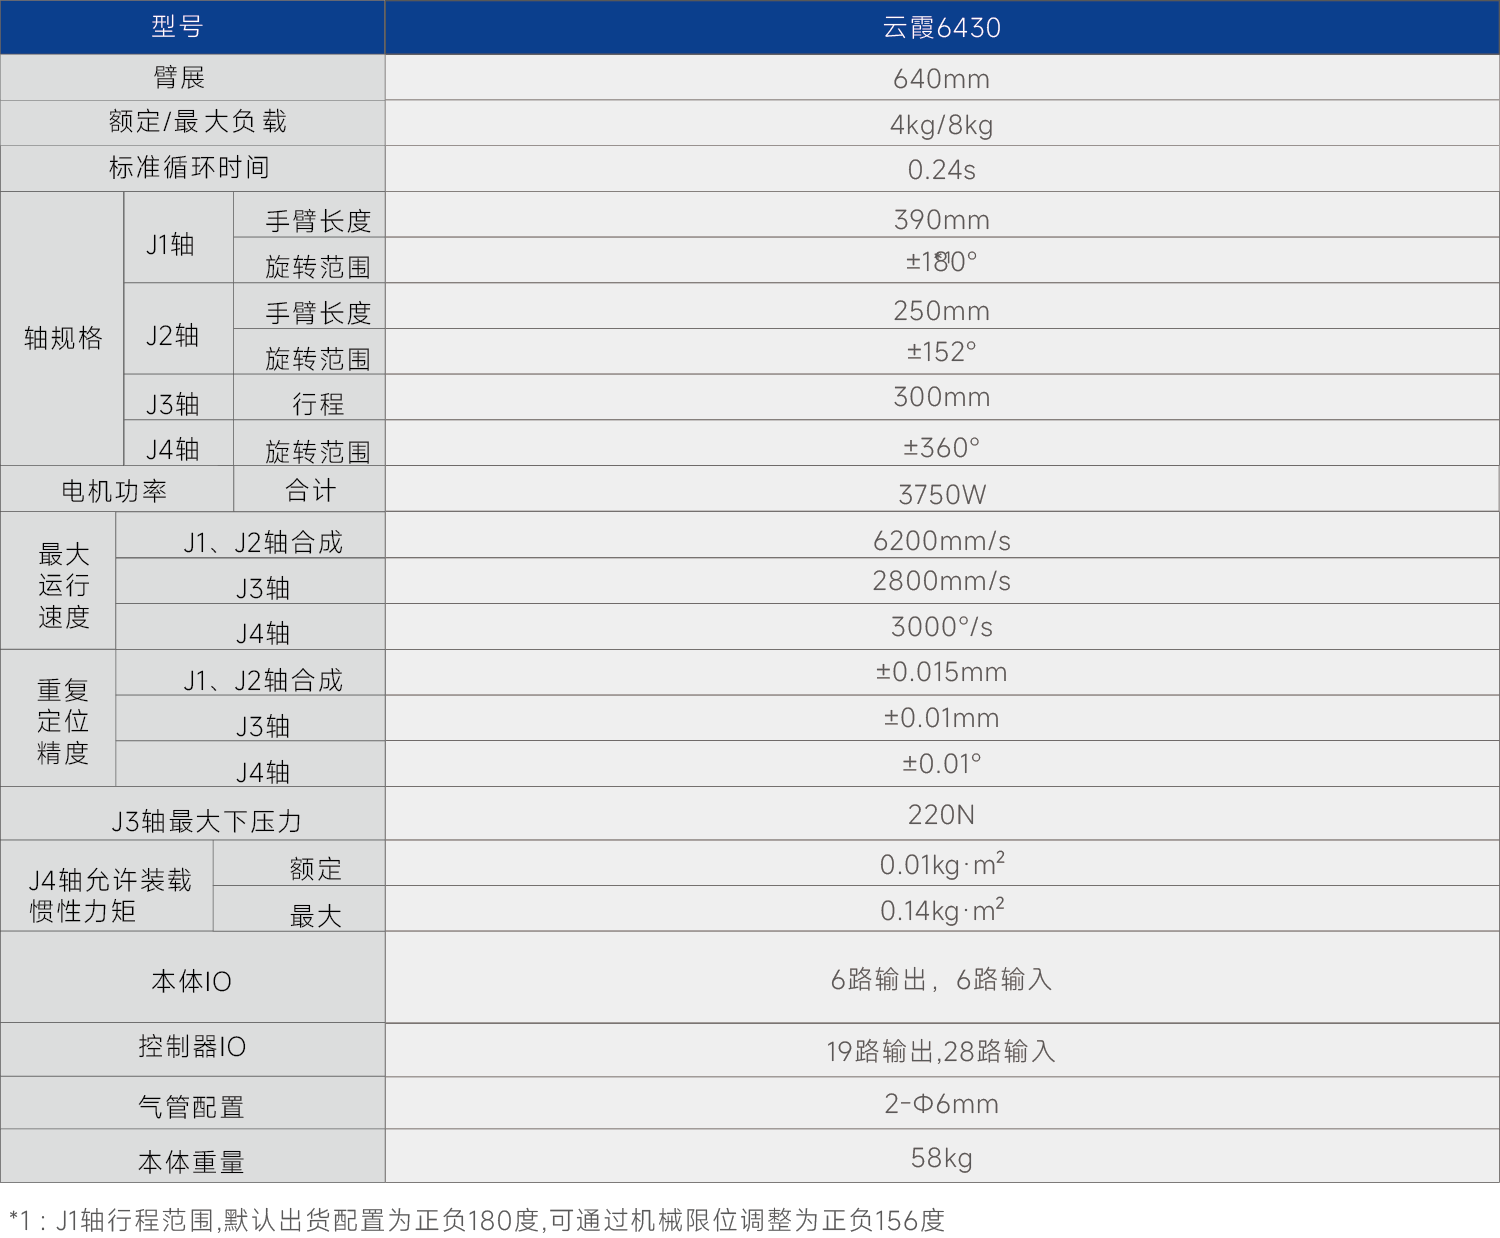Viewport: 1500px width, 1238px height.
Task: Select the '本体IO' label
Action: [x=191, y=981]
